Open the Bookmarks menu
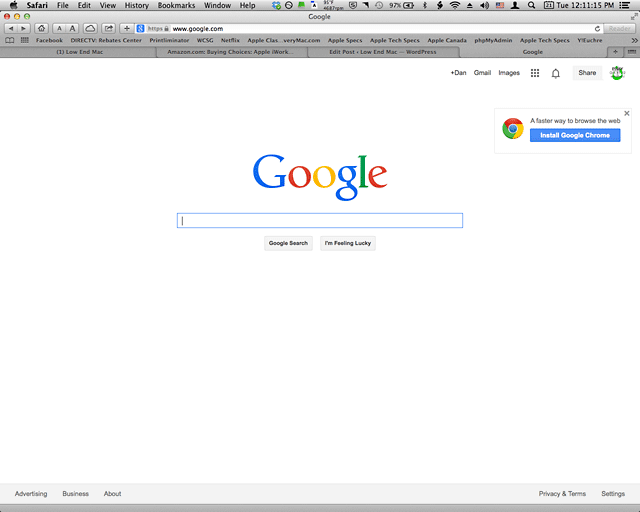Screen dimensions: 640x512 pyautogui.click(x=176, y=5)
